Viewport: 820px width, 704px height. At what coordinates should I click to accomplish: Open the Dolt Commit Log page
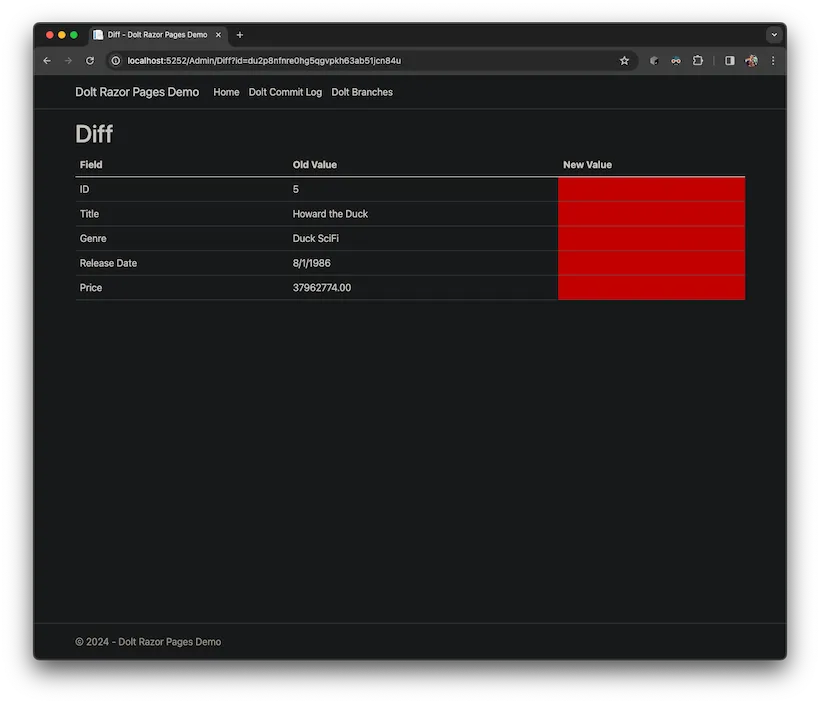[x=285, y=92]
